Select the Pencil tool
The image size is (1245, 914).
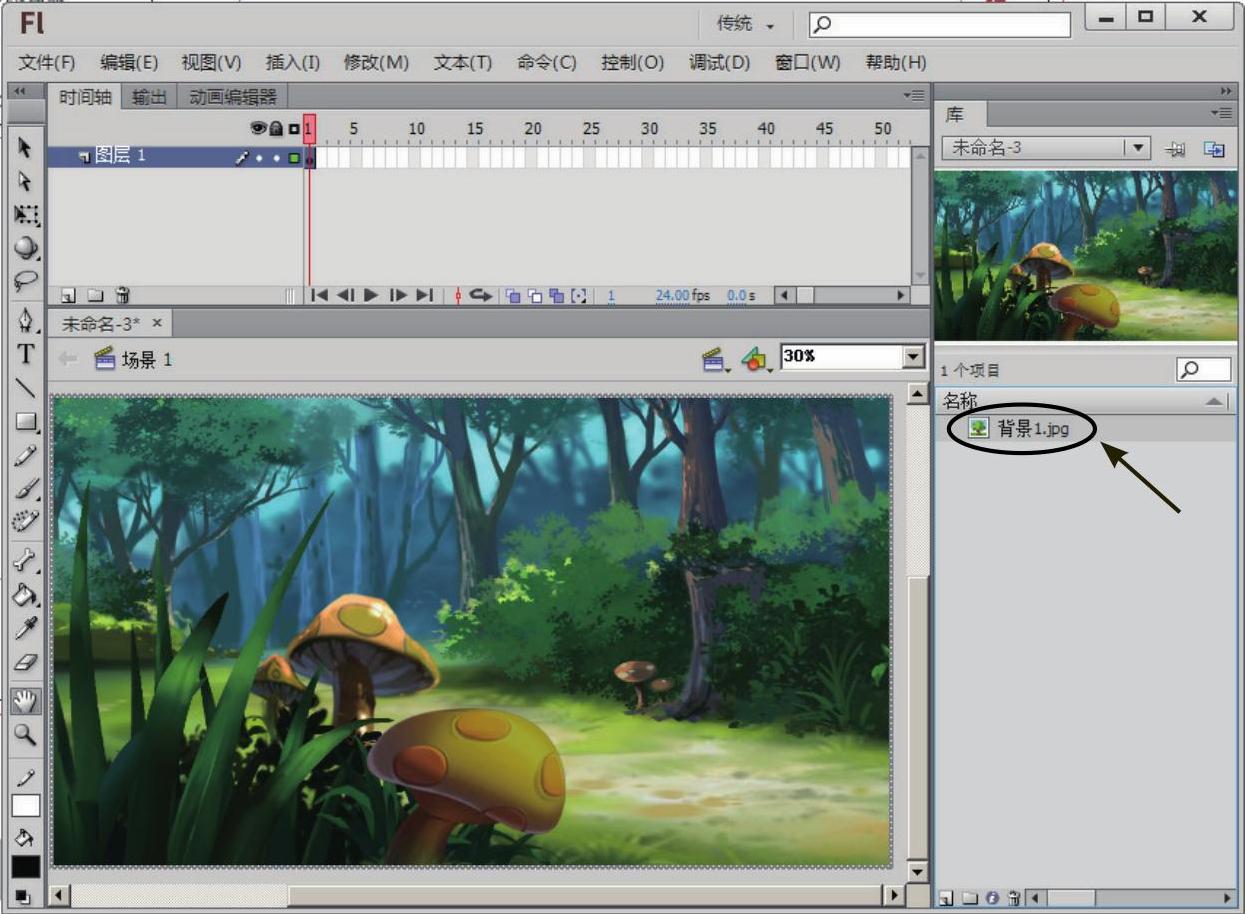tap(26, 455)
